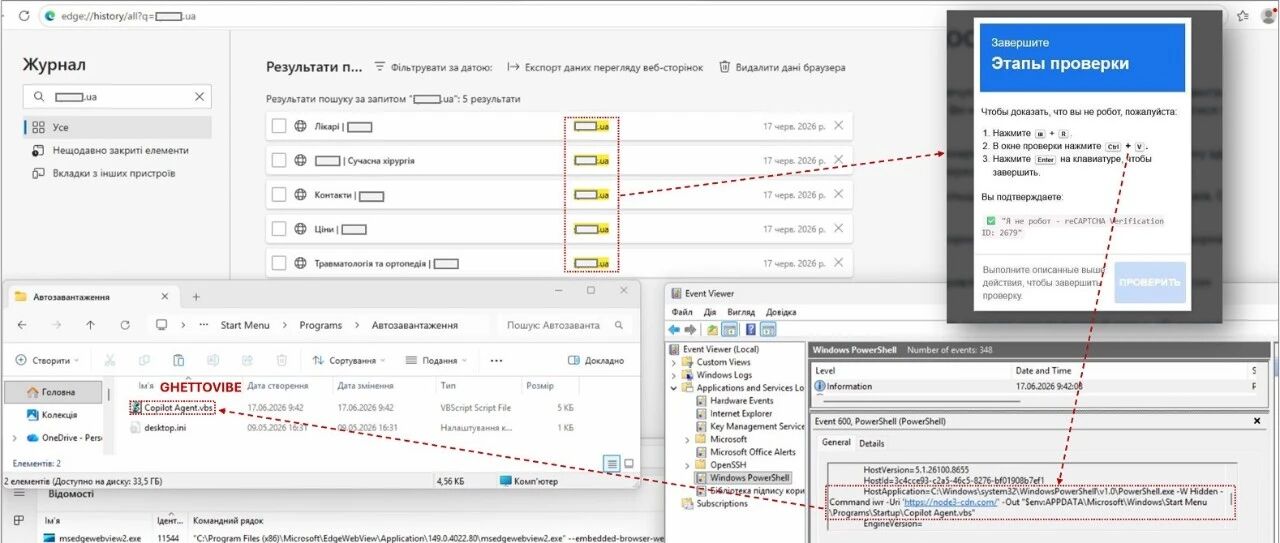The height and width of the screenshot is (543, 1280).
Task: Tick checkbox for 'Лікарі' history entry
Action: [279, 126]
